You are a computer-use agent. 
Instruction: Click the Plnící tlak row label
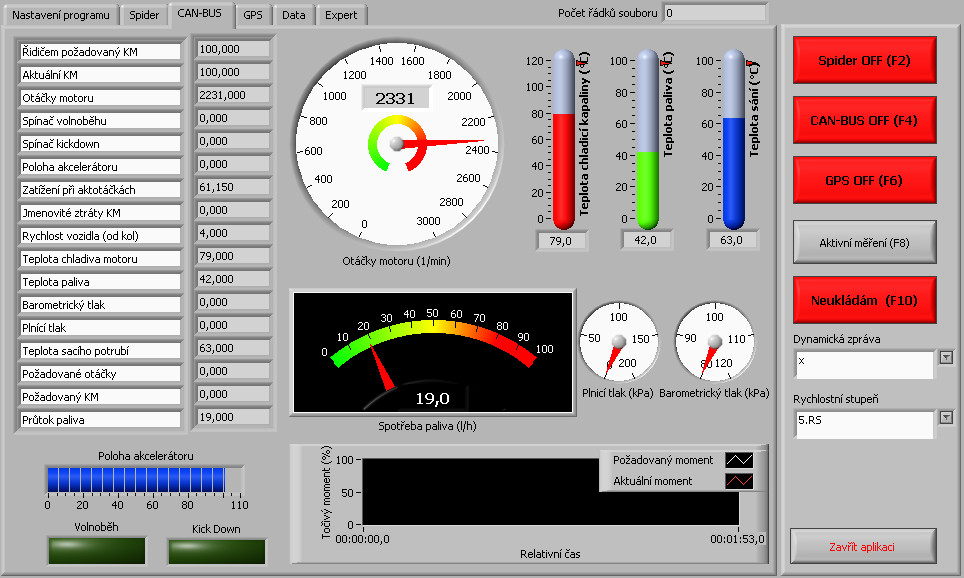click(100, 328)
